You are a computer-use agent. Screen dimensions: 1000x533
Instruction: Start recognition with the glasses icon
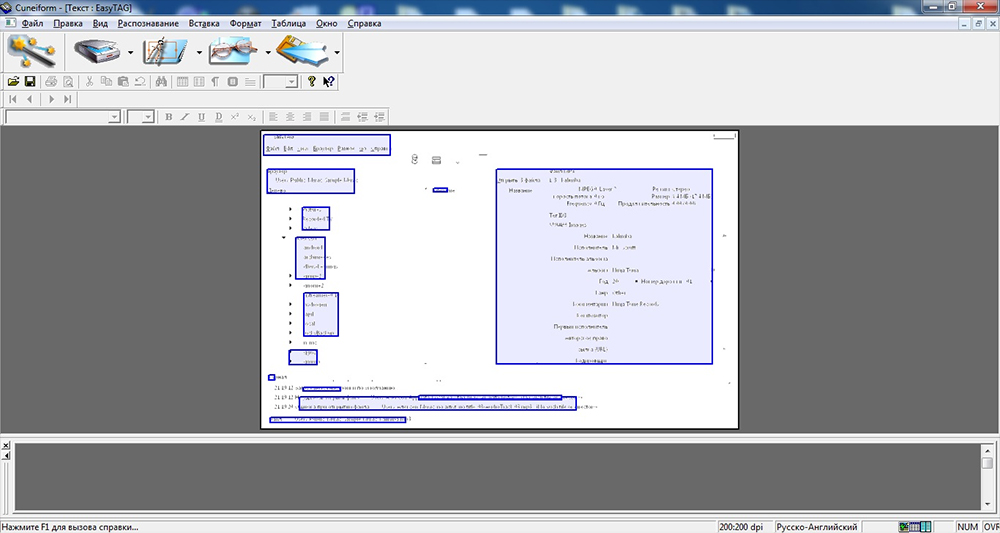pyautogui.click(x=233, y=50)
